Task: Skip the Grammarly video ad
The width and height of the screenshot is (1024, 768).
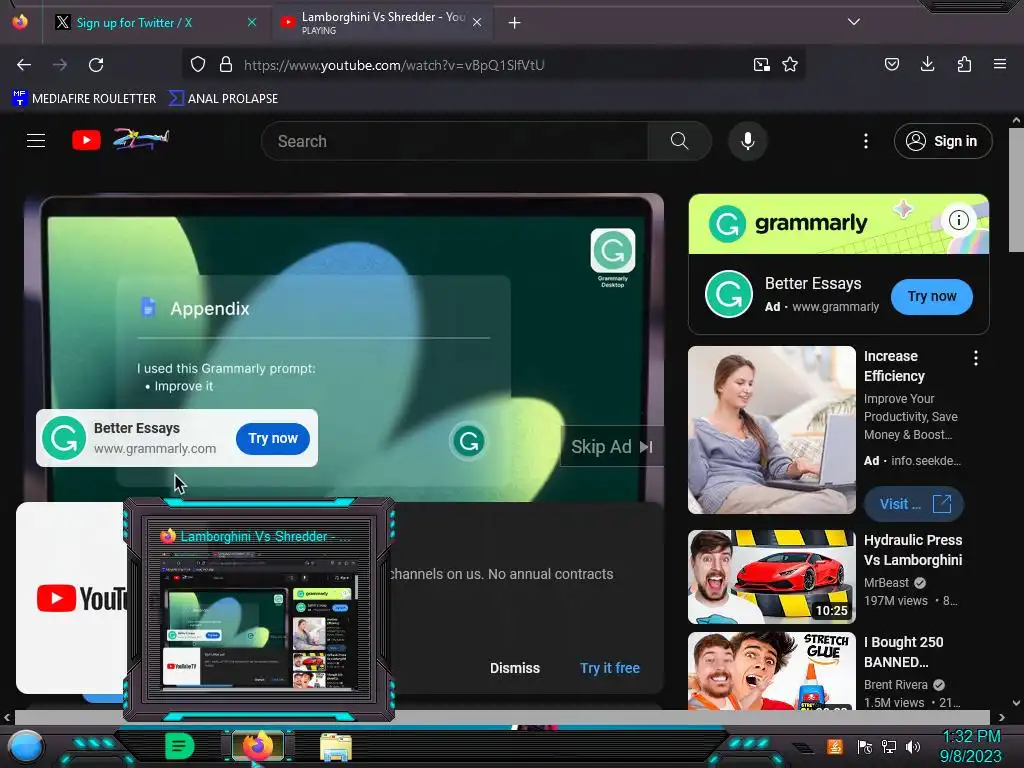Action: [612, 447]
